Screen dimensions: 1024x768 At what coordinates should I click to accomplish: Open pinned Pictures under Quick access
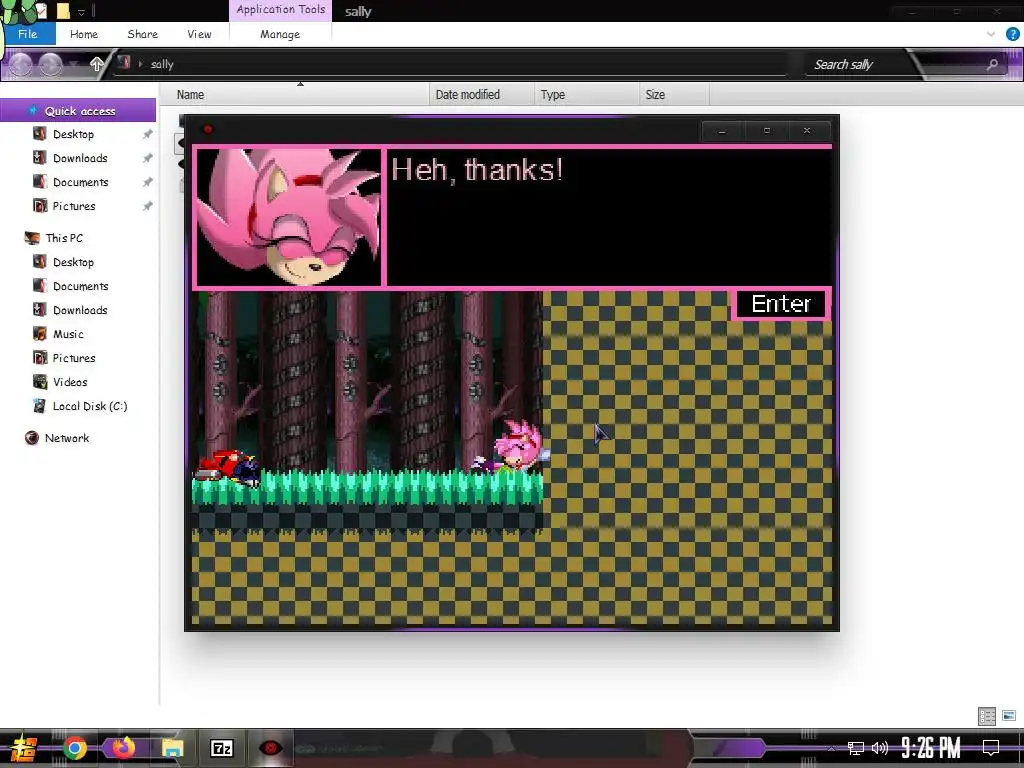point(74,206)
